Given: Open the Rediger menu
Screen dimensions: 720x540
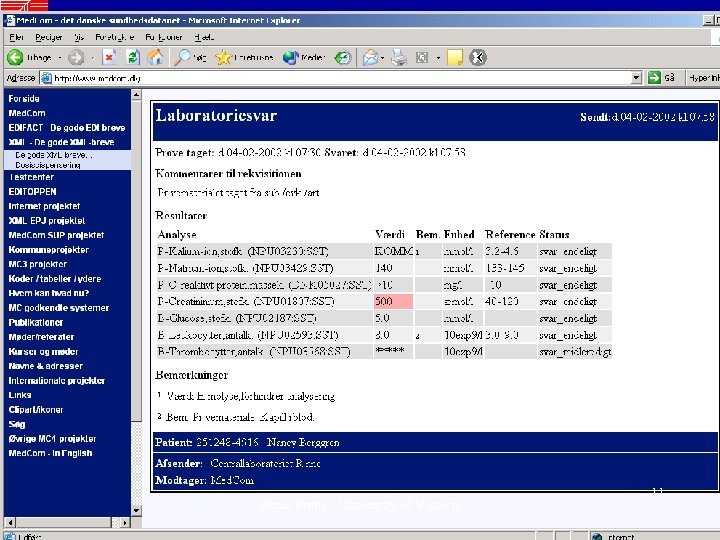Looking at the screenshot, I should 49,37.
